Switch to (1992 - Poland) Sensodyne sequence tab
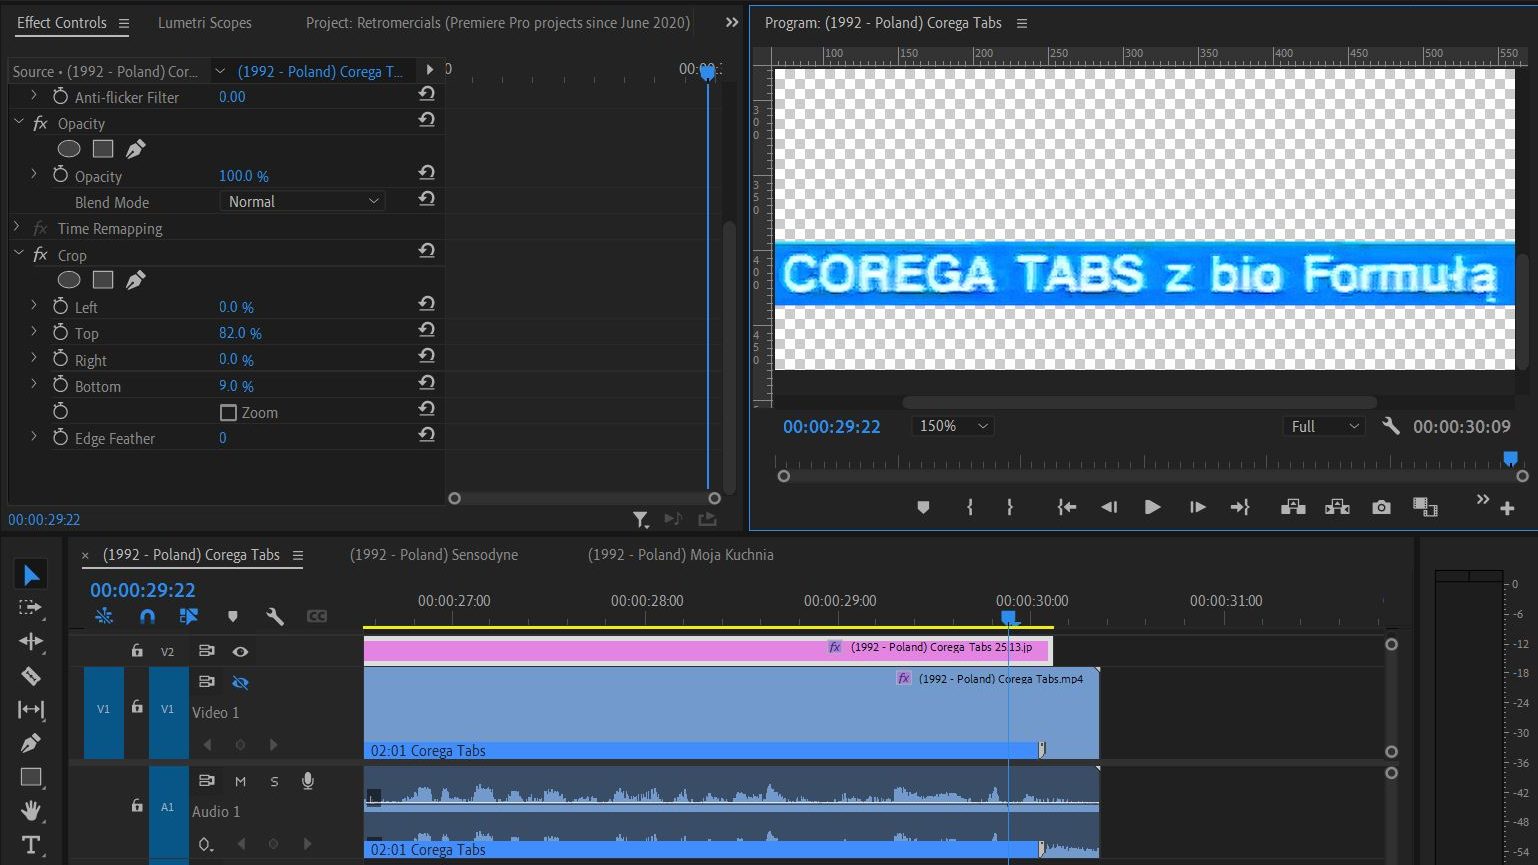Viewport: 1538px width, 865px height. coord(434,555)
